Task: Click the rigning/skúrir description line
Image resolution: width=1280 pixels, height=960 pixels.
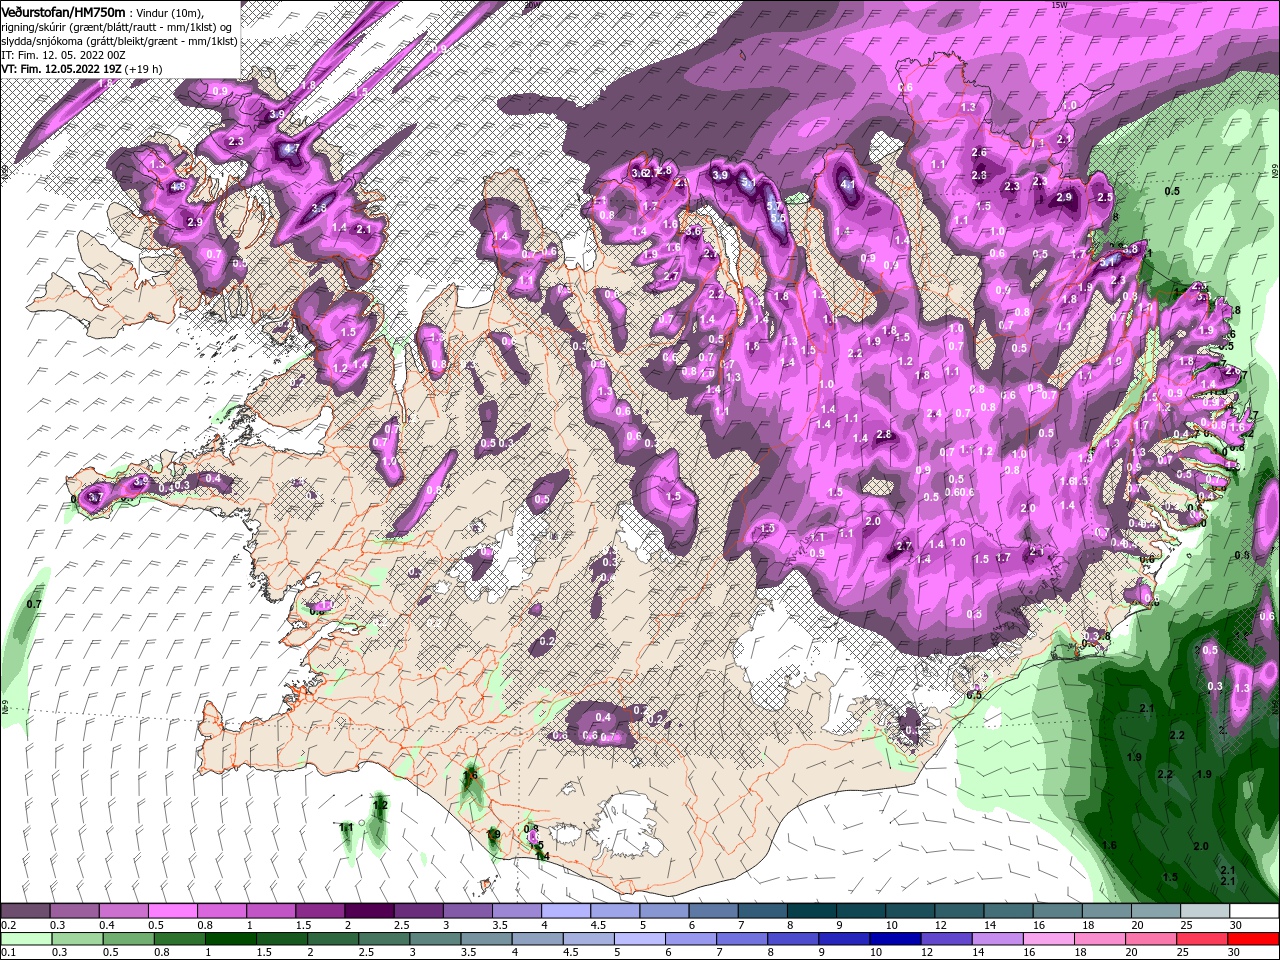Action: (x=116, y=27)
